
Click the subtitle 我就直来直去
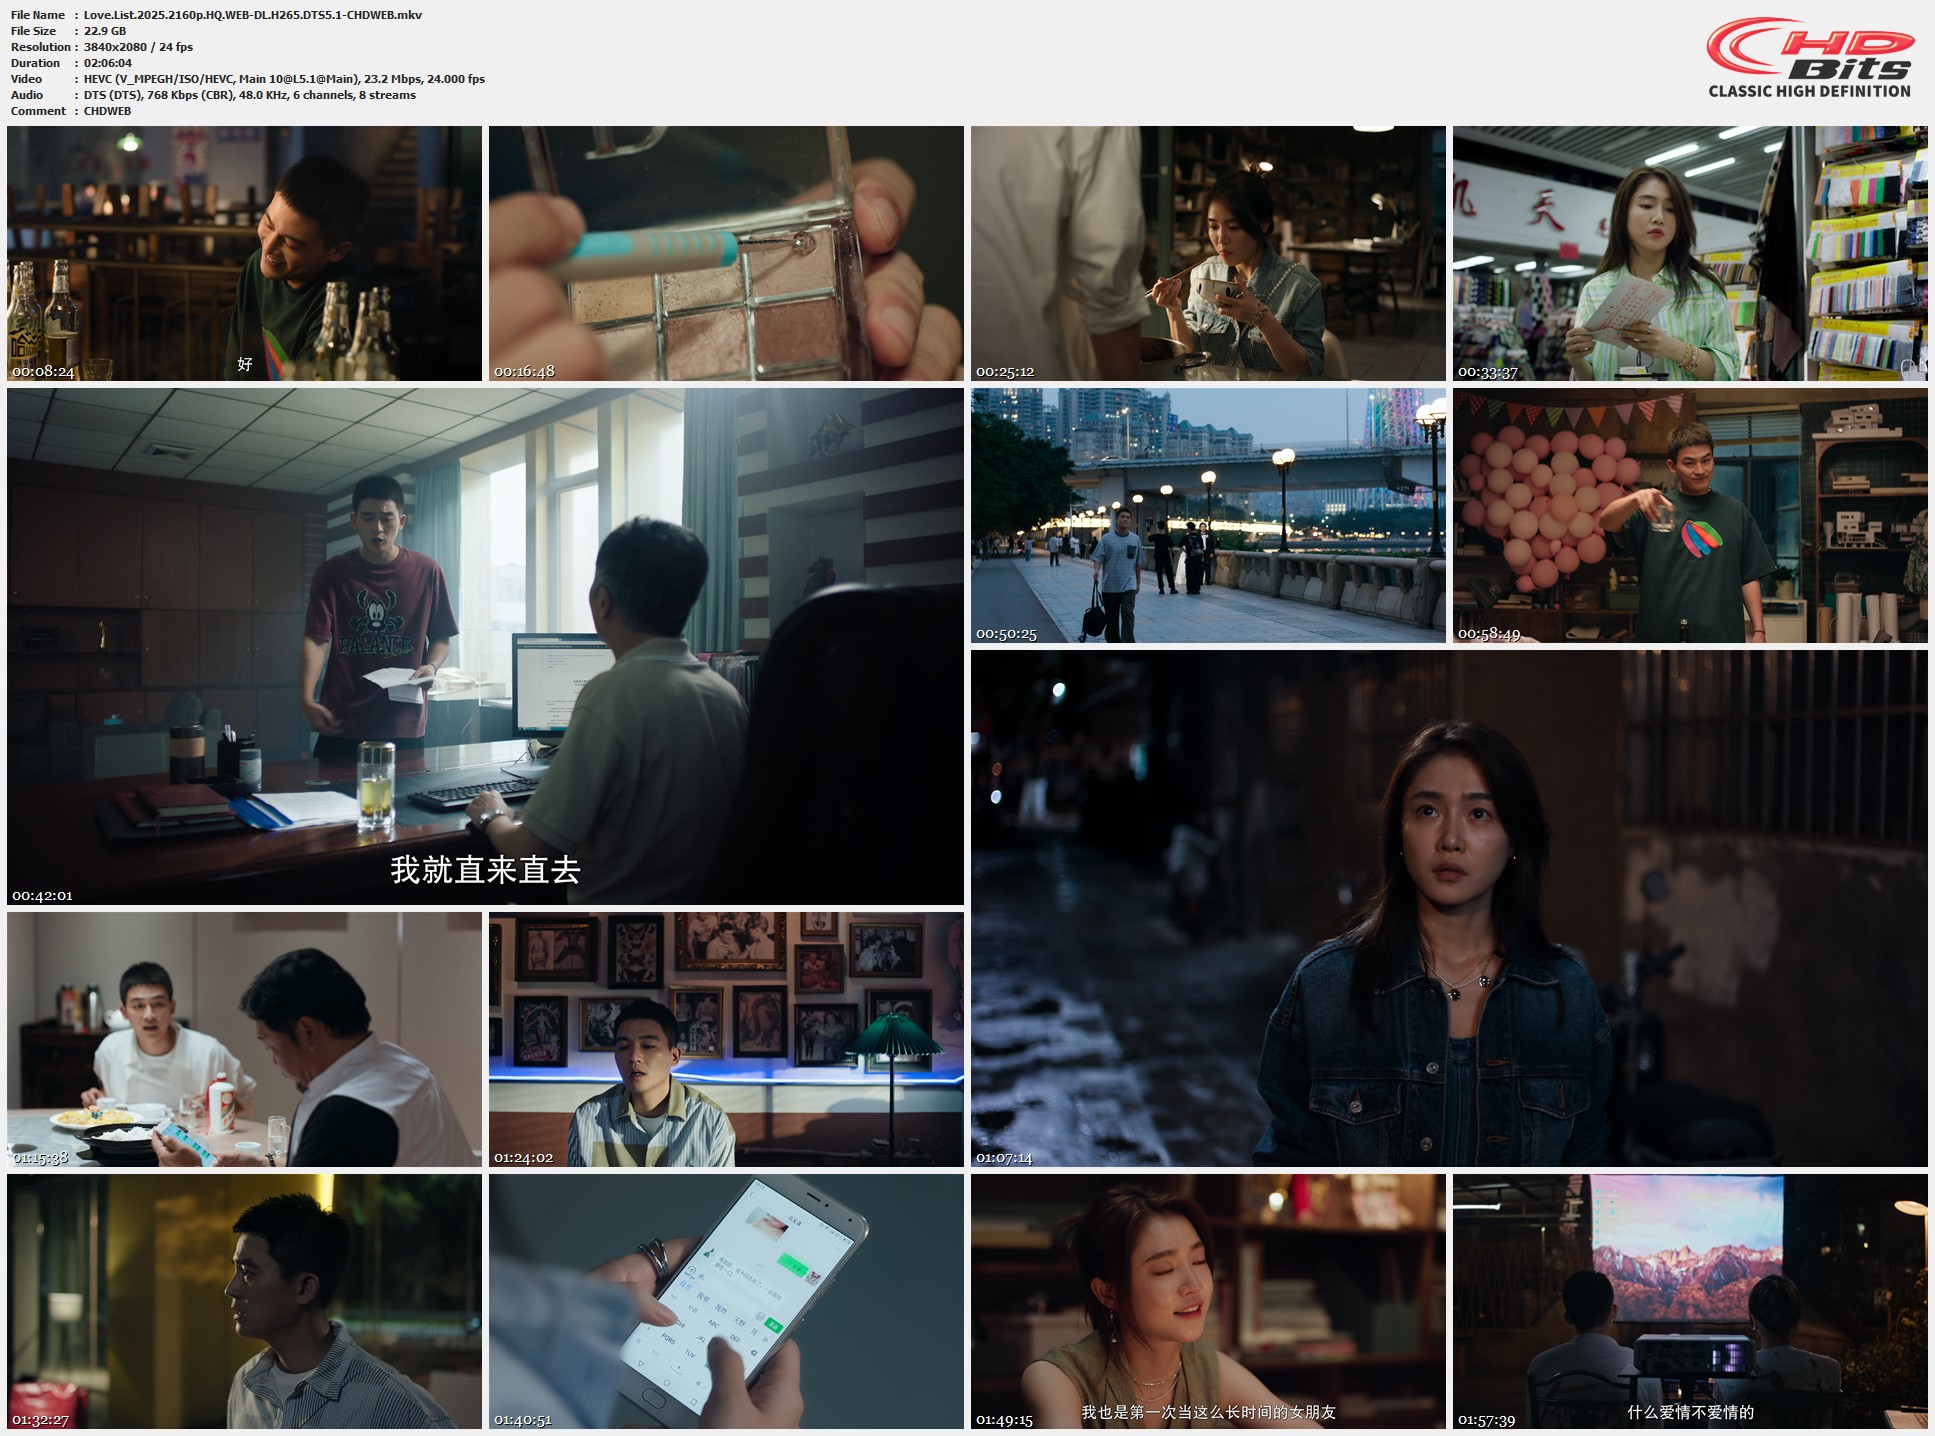(x=485, y=869)
